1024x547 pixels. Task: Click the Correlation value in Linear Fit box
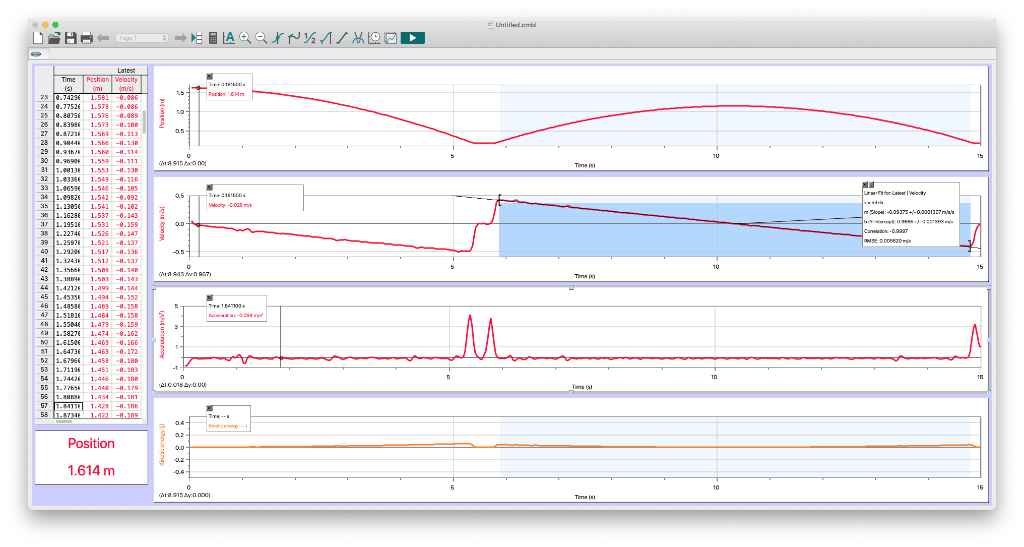click(886, 231)
